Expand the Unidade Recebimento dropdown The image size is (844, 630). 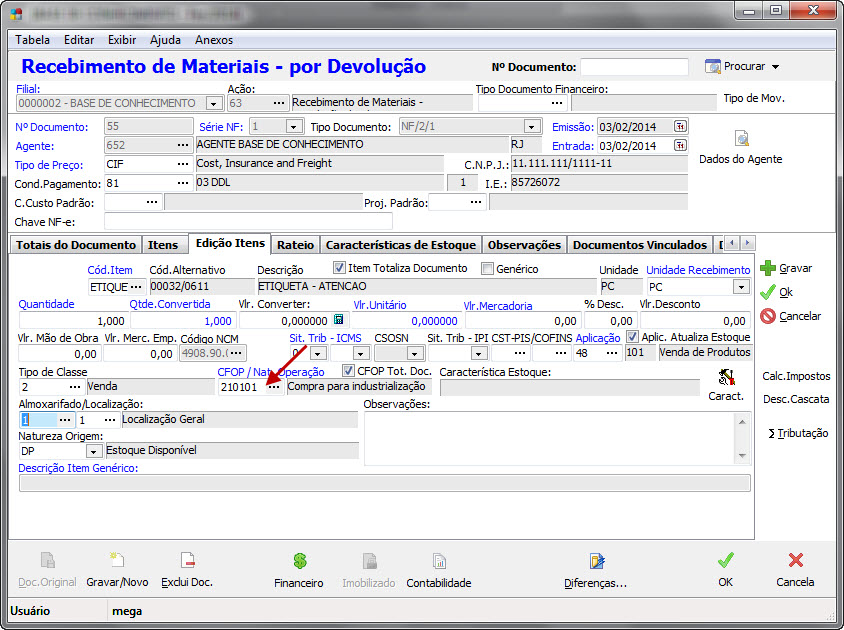point(740,287)
